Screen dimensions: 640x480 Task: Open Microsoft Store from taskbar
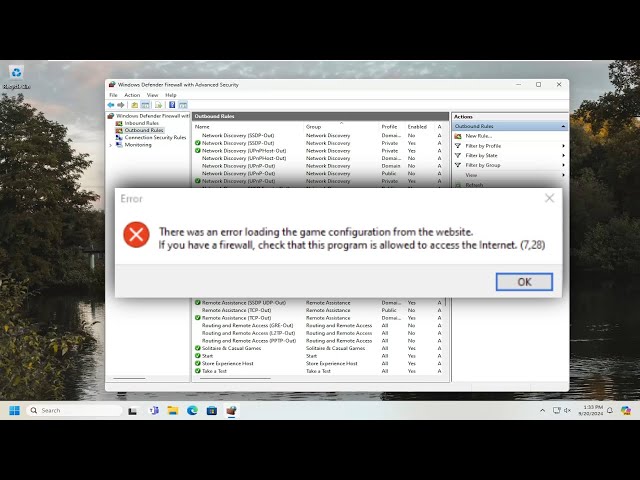212,411
